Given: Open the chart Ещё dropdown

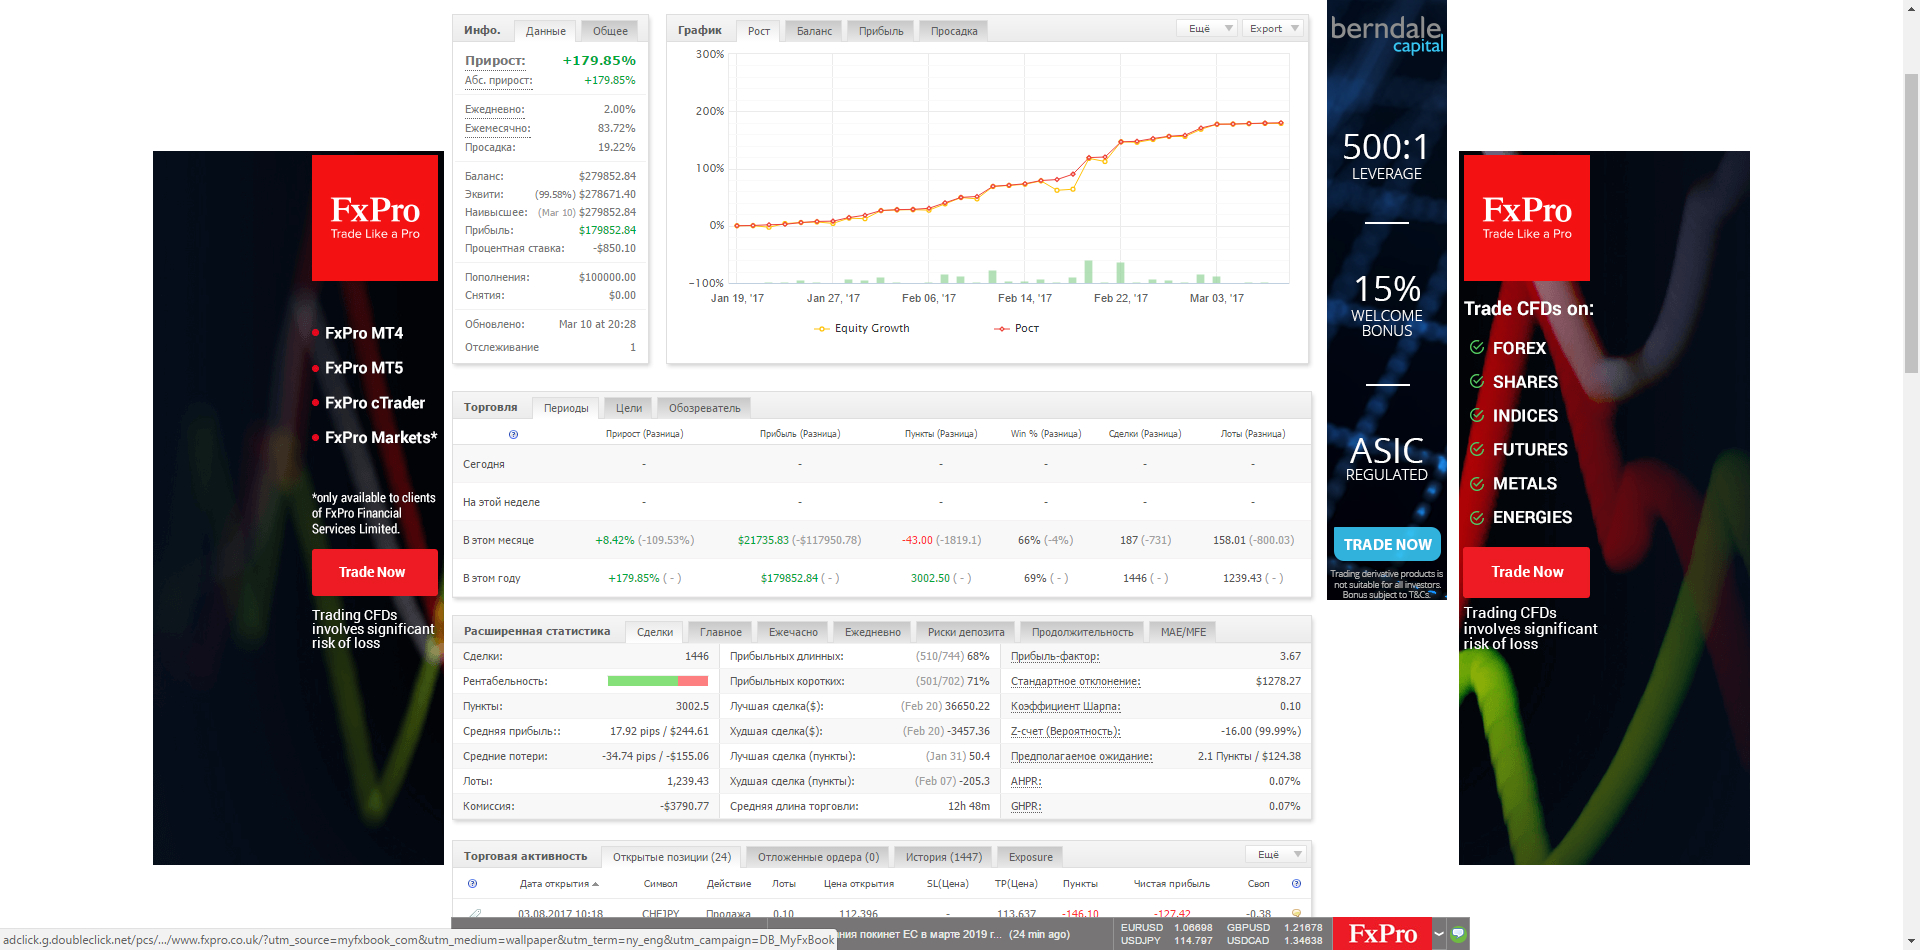Looking at the screenshot, I should pyautogui.click(x=1207, y=28).
